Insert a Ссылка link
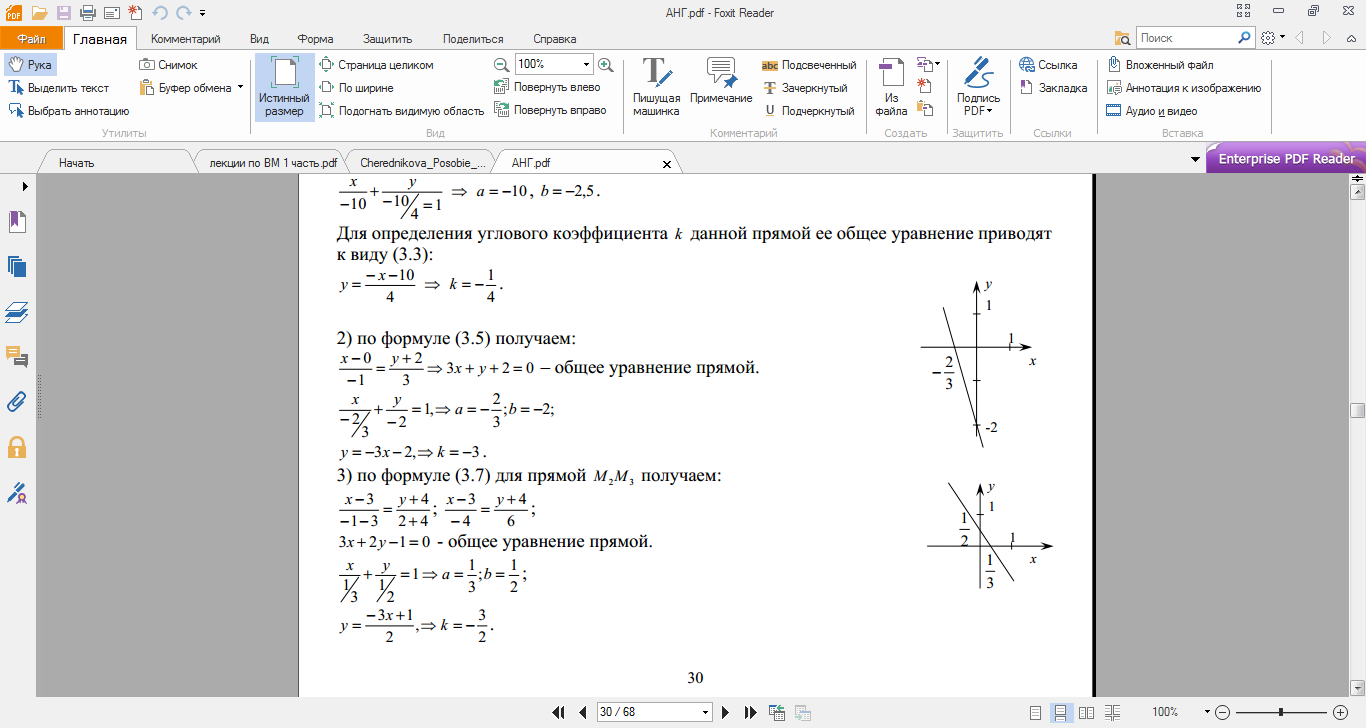 pos(1048,64)
